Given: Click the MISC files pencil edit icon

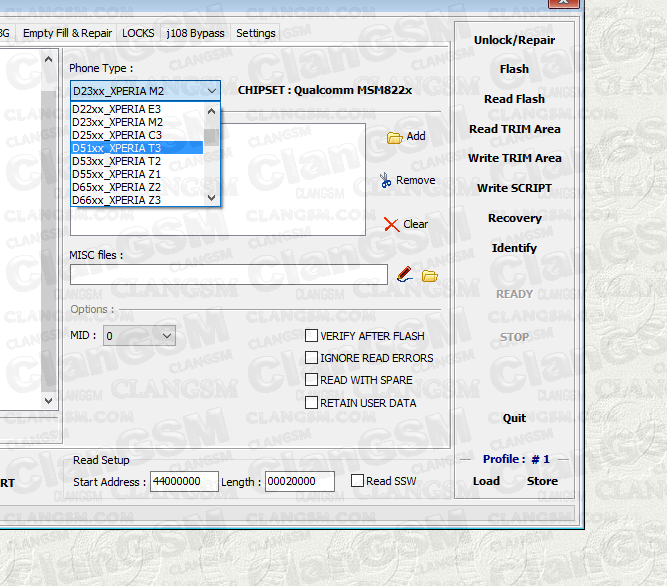Looking at the screenshot, I should tap(405, 275).
